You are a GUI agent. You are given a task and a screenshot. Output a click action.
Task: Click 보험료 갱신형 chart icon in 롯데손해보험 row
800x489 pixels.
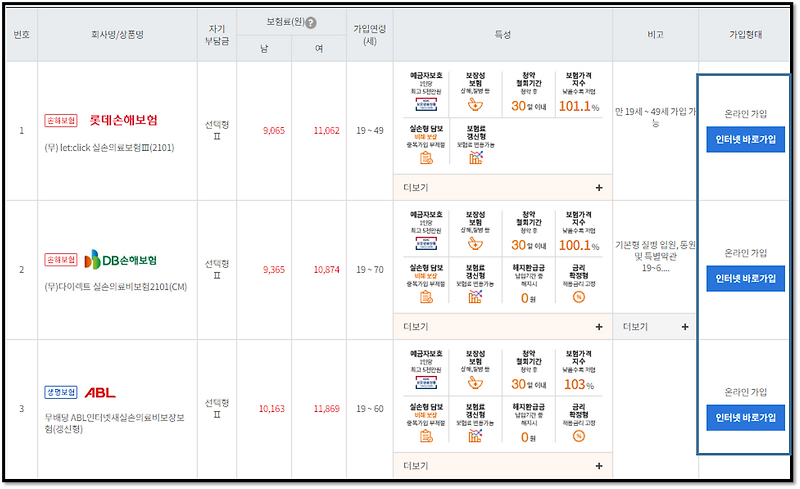475,158
